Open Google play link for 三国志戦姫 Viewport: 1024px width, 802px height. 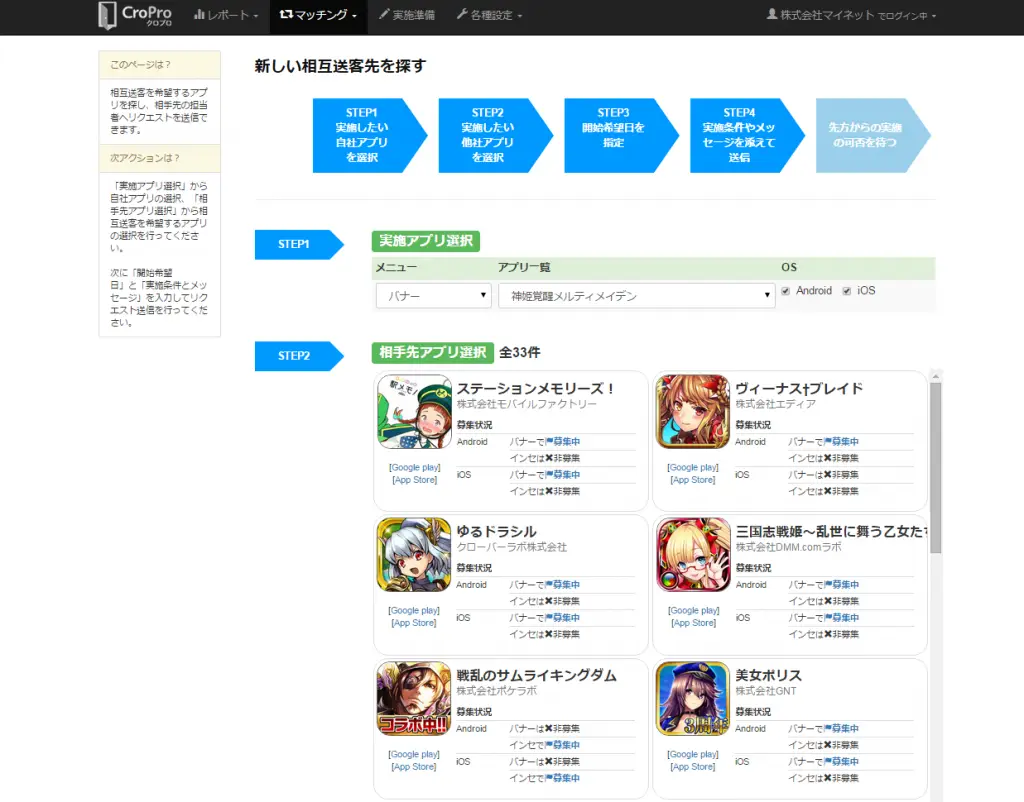pyautogui.click(x=694, y=611)
